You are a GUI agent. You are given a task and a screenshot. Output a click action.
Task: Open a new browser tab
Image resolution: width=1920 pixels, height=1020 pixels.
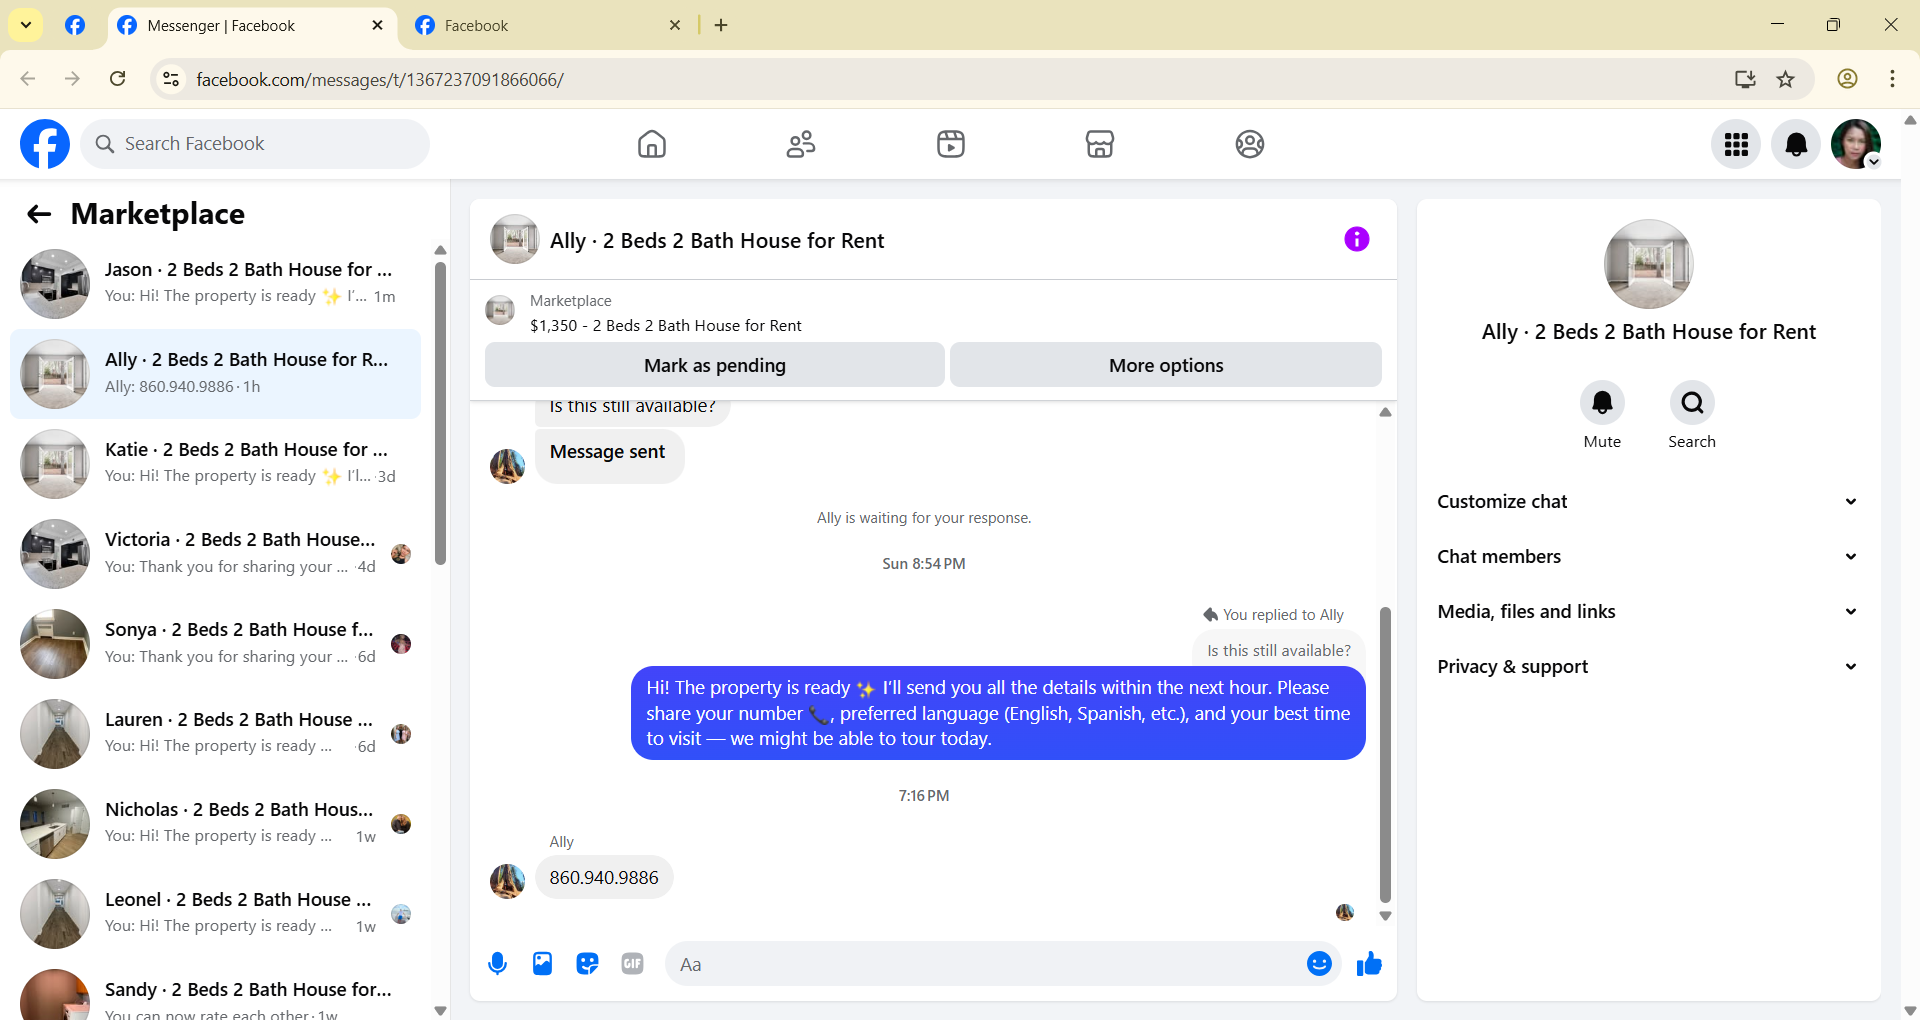point(721,25)
